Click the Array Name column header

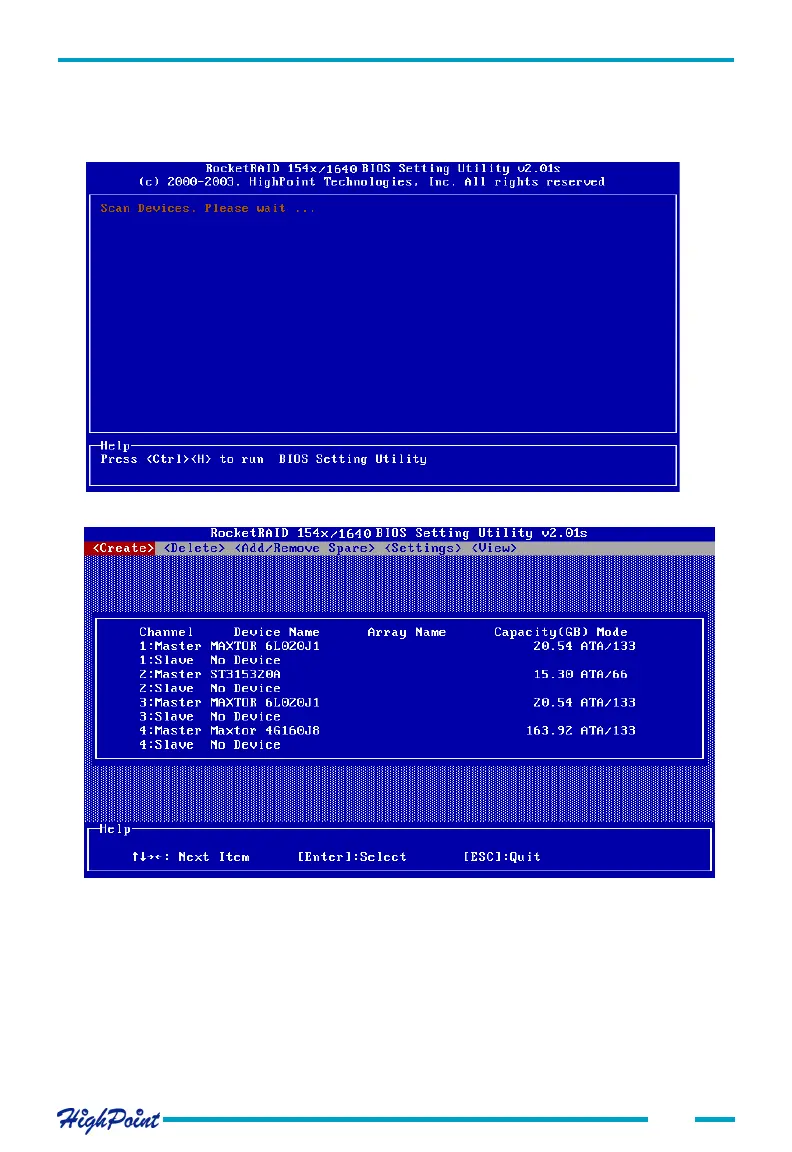pos(406,632)
